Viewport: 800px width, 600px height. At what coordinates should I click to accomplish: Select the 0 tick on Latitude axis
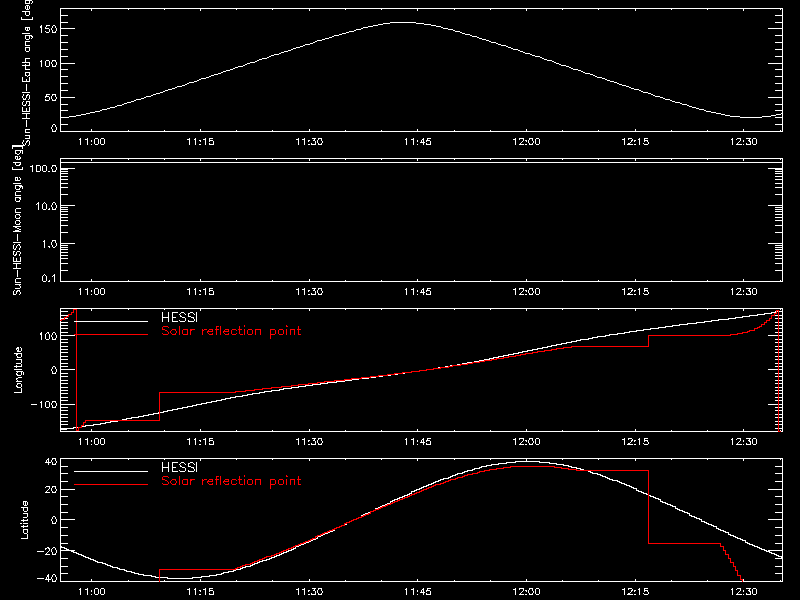54,520
